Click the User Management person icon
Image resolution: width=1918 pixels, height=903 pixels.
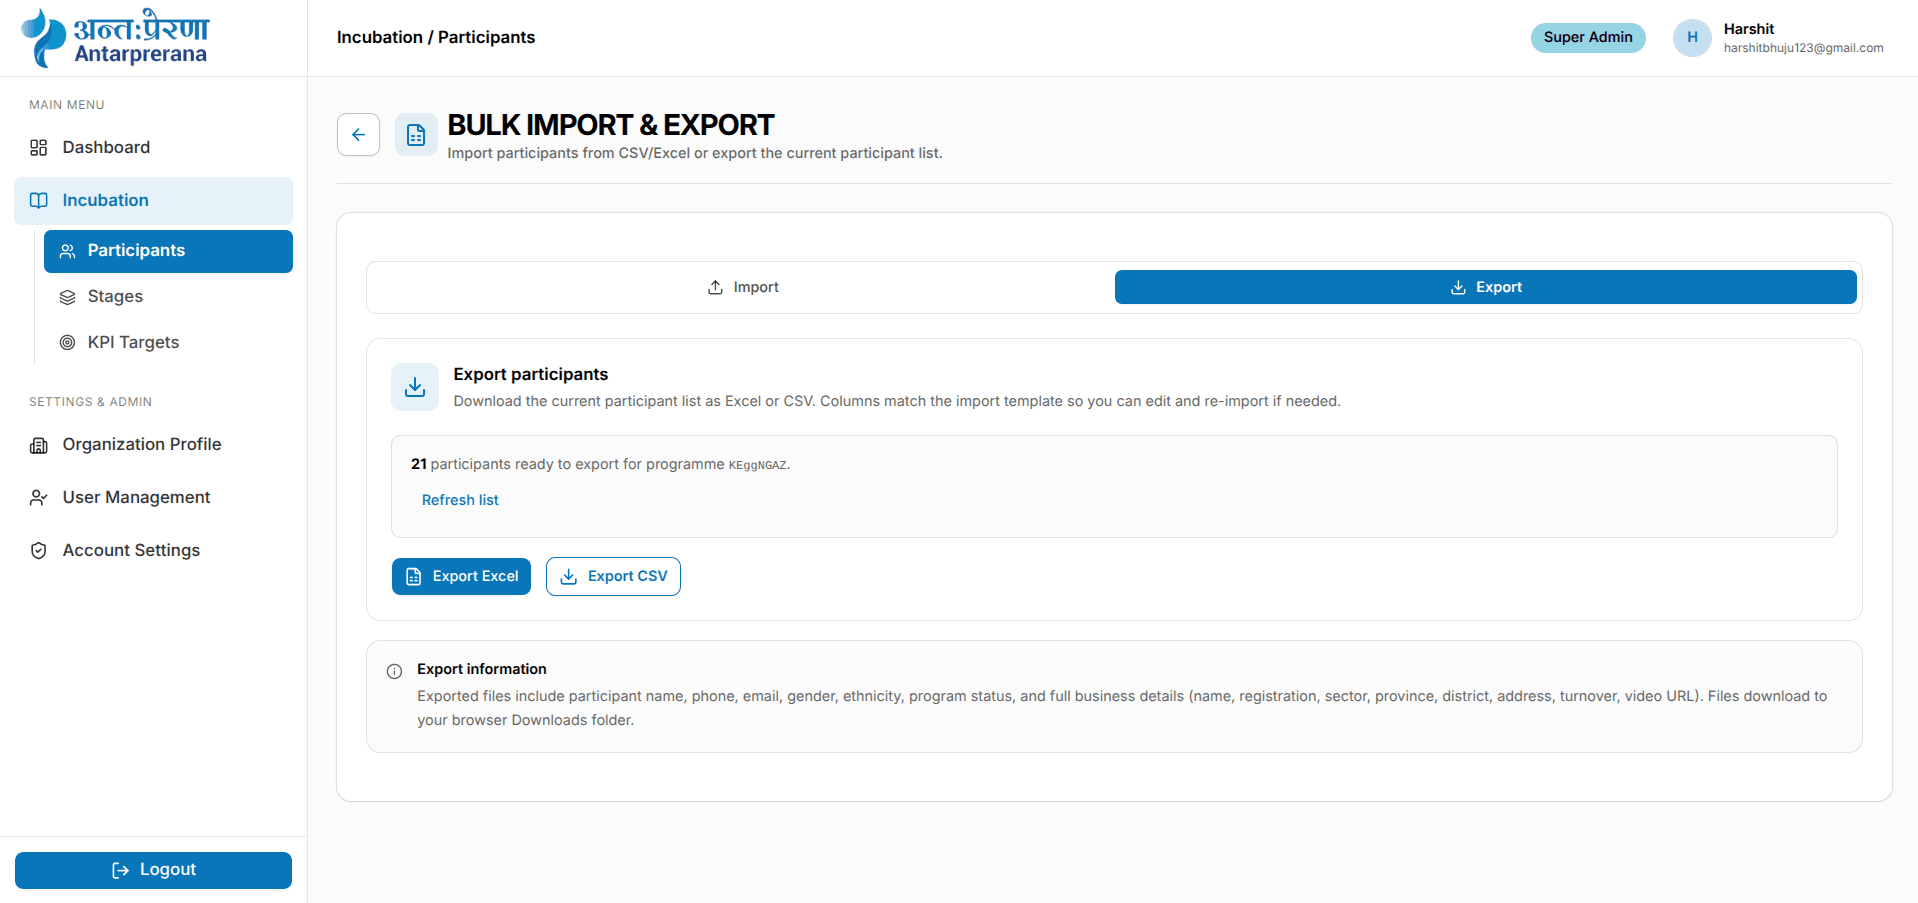pos(39,498)
